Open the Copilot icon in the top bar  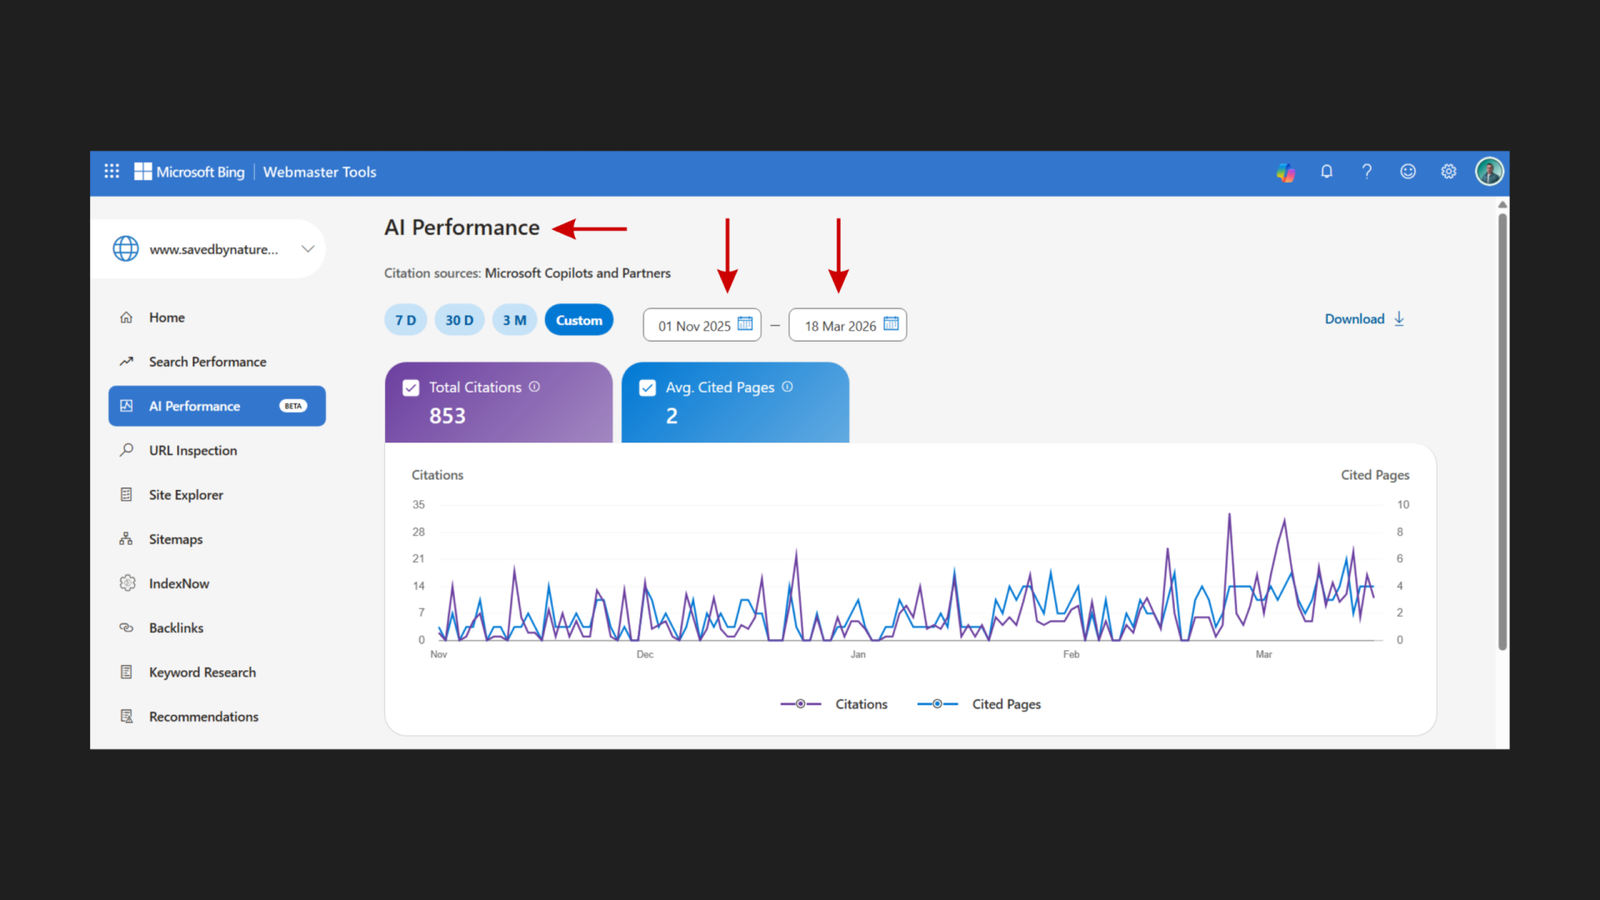(1286, 171)
